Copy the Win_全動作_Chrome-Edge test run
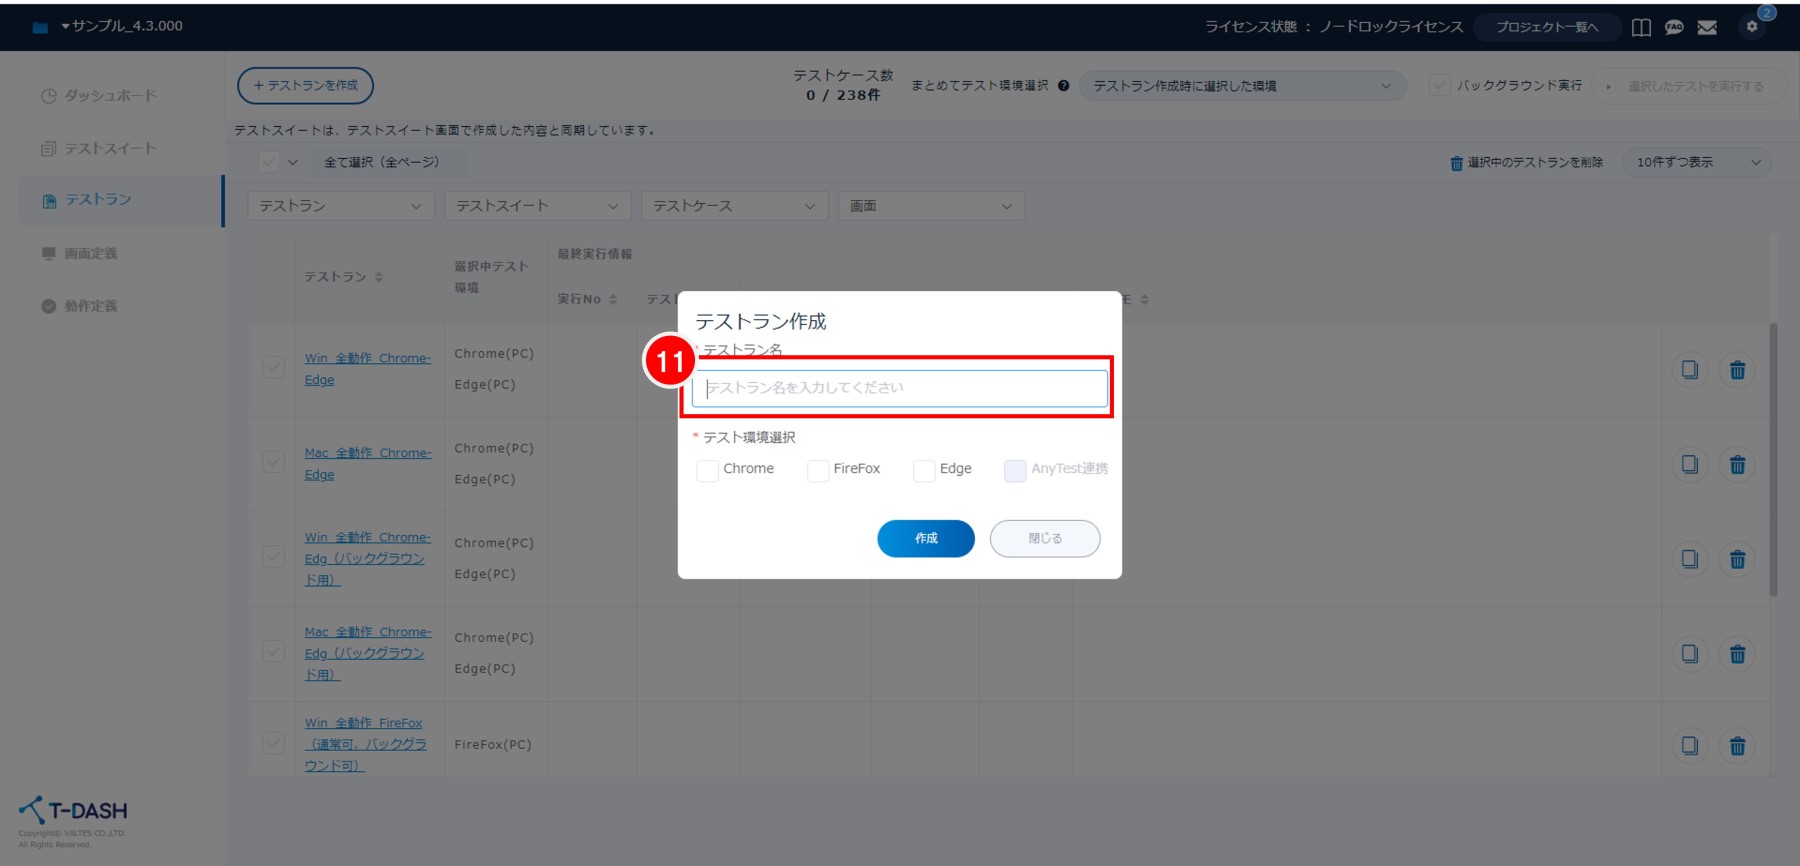 [1689, 370]
